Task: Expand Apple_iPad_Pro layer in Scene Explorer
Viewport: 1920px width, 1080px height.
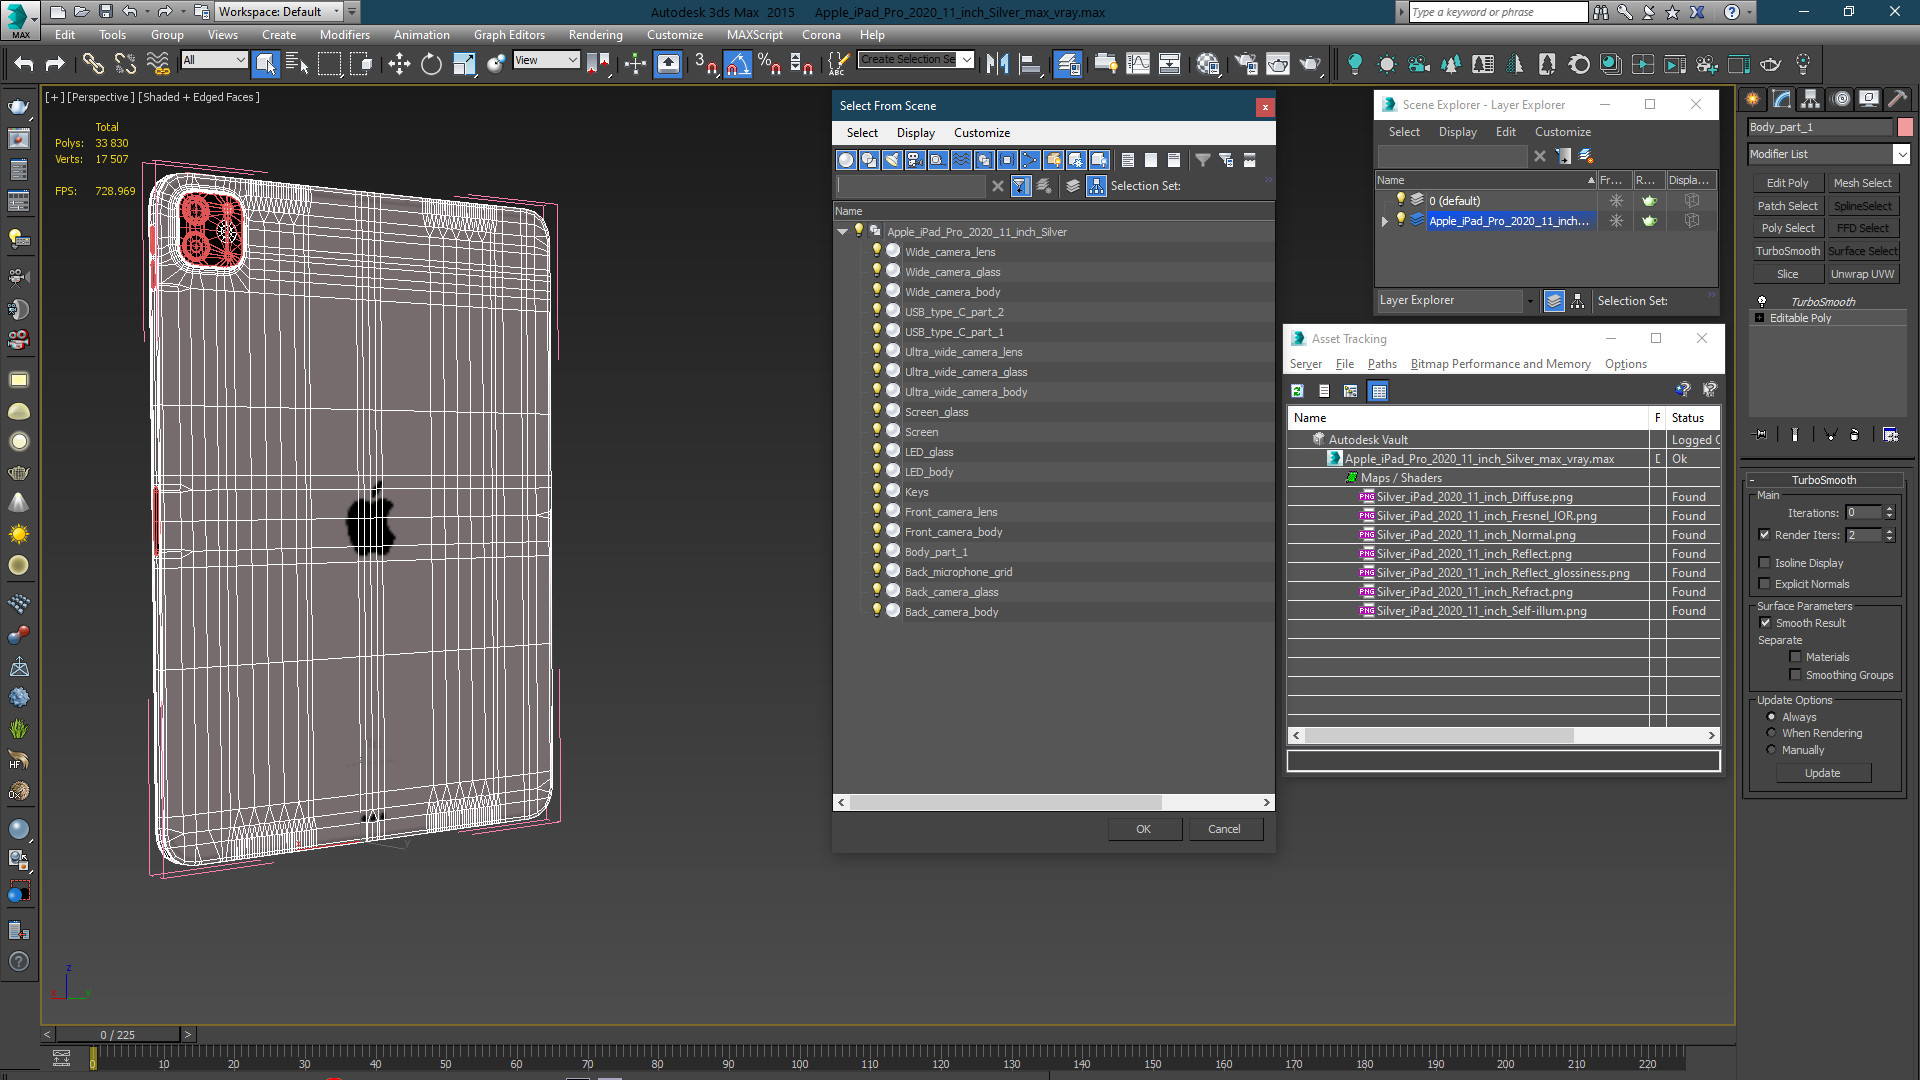Action: (1385, 221)
